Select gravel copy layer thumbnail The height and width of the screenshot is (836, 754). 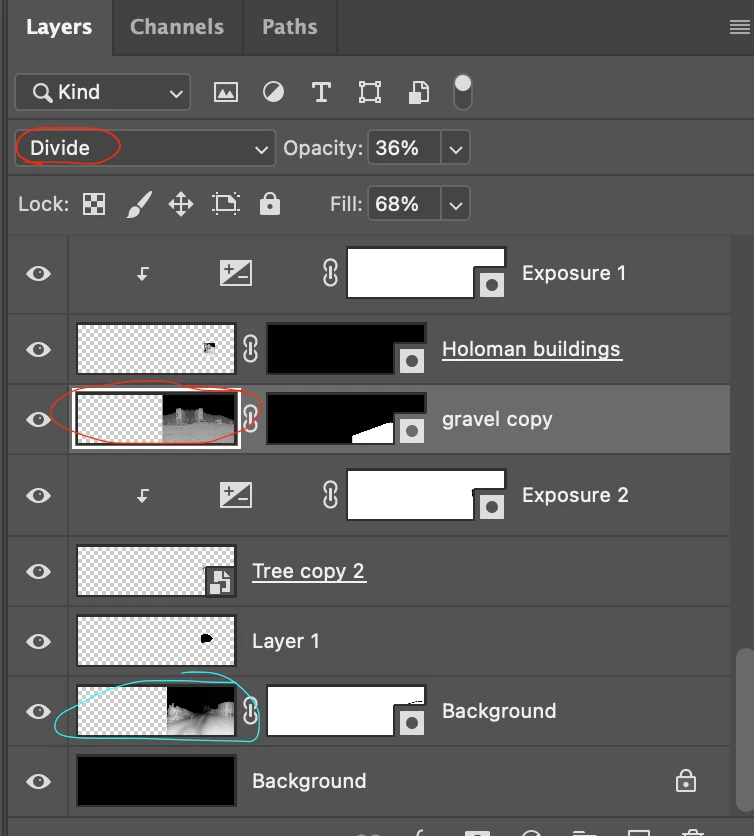coord(156,419)
